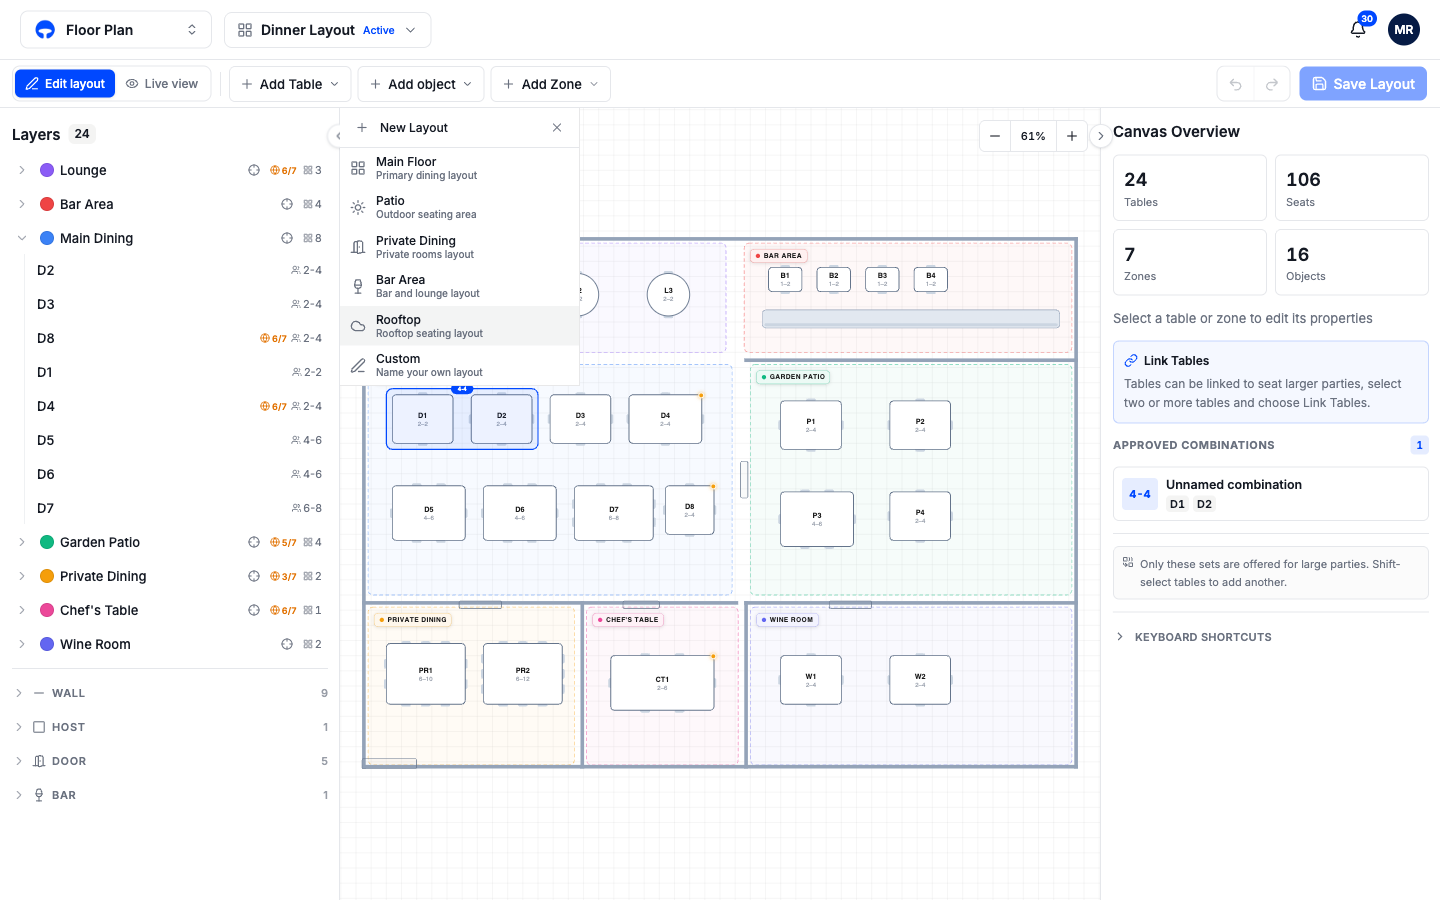Expand the DOOR objects group
The height and width of the screenshot is (900, 1440).
point(19,761)
